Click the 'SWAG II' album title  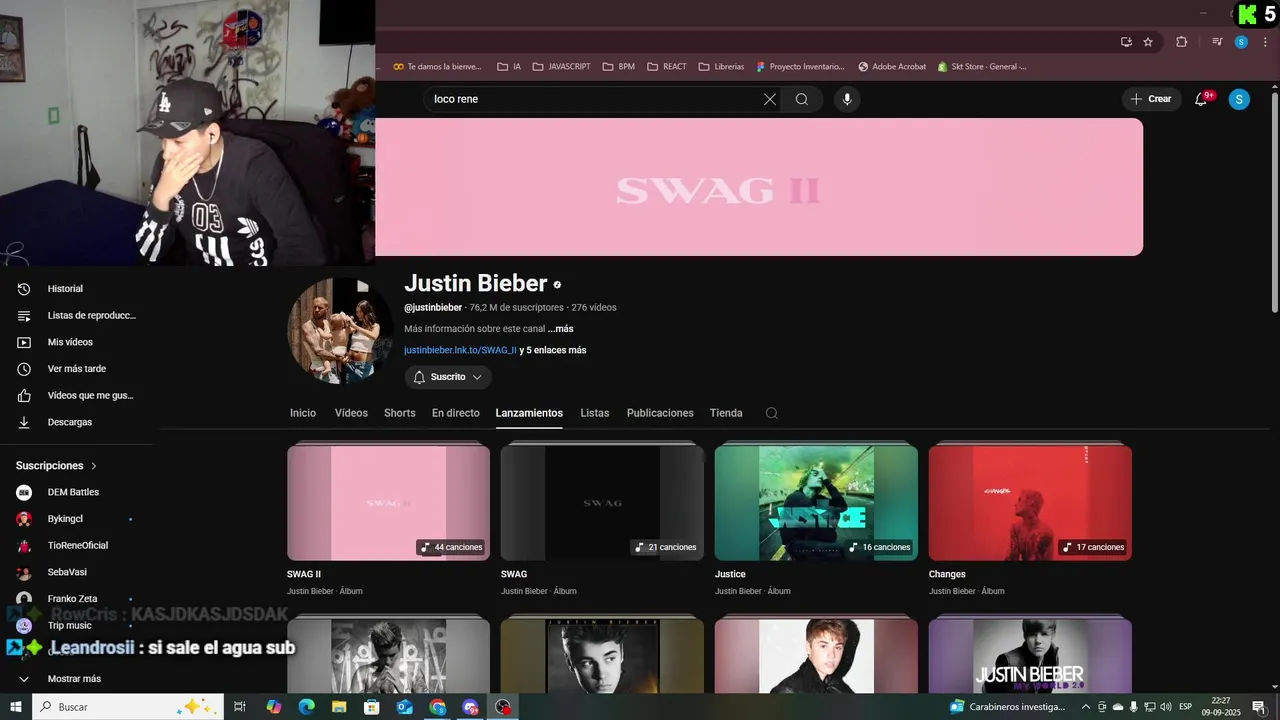(304, 574)
